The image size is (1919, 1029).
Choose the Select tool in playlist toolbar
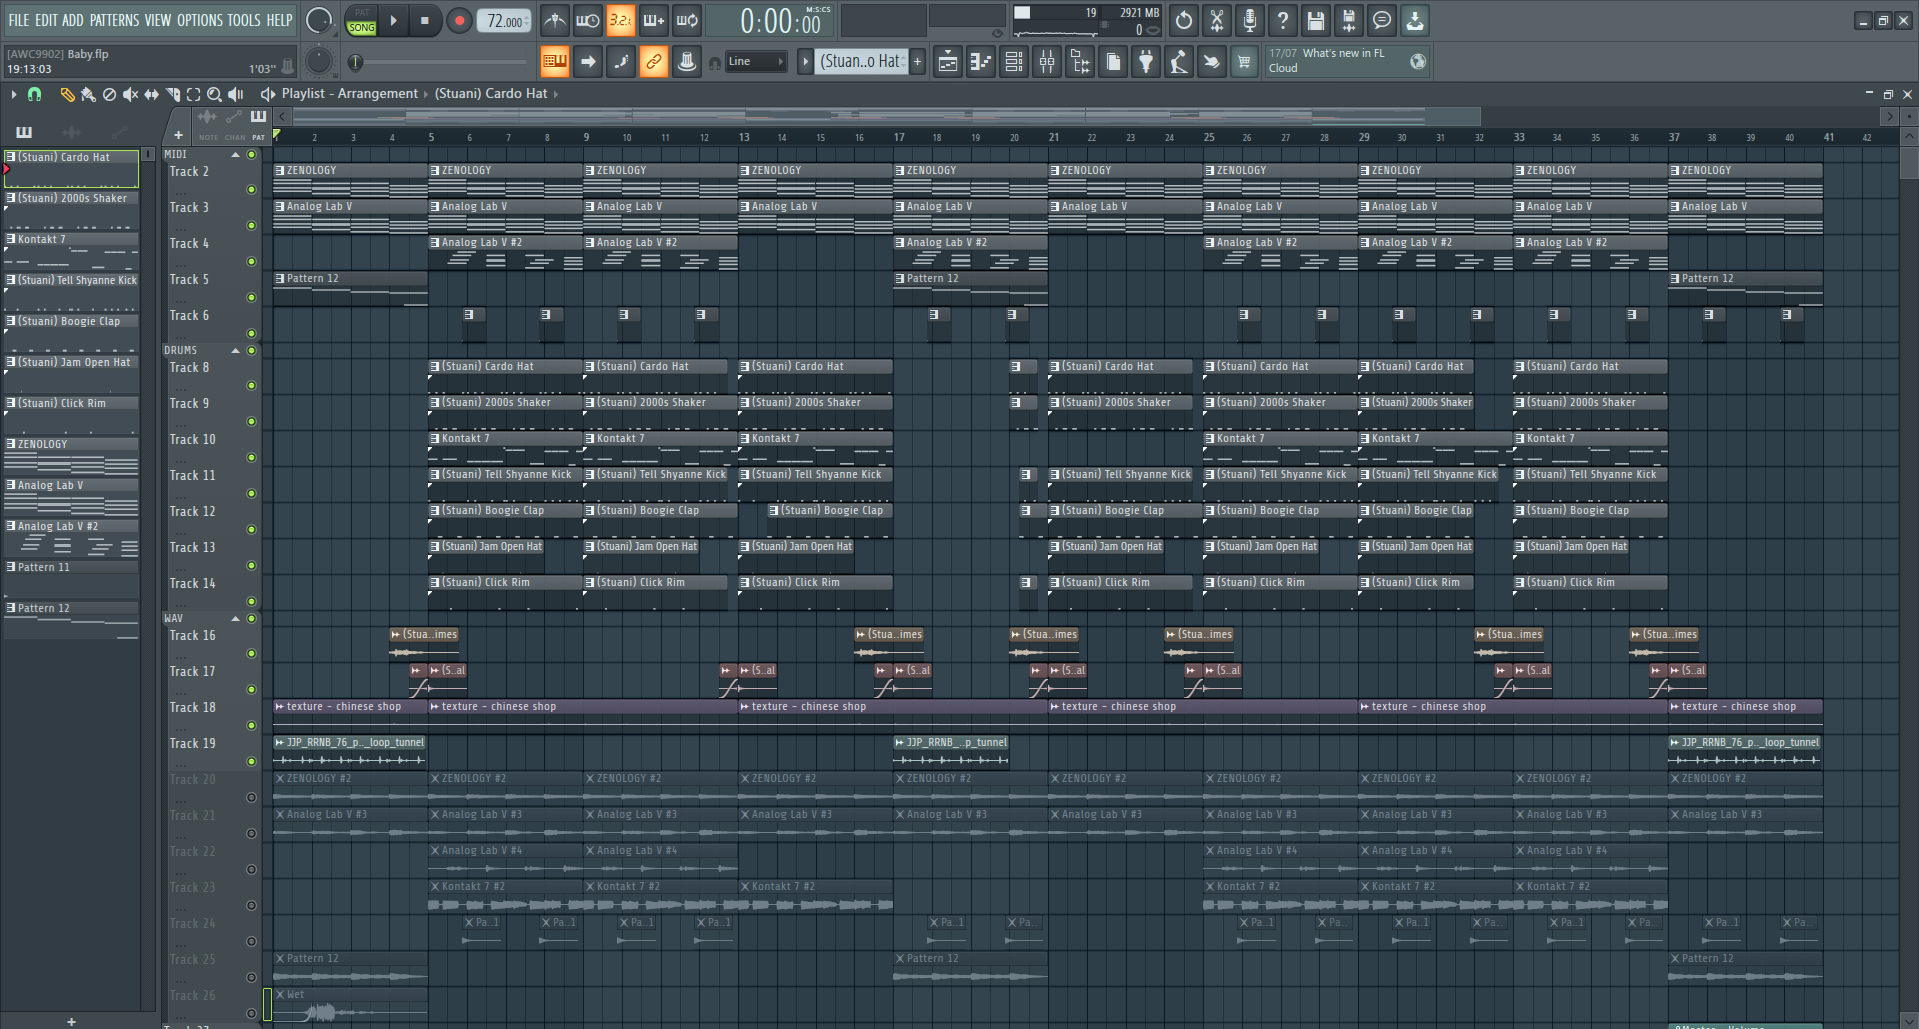[x=193, y=94]
